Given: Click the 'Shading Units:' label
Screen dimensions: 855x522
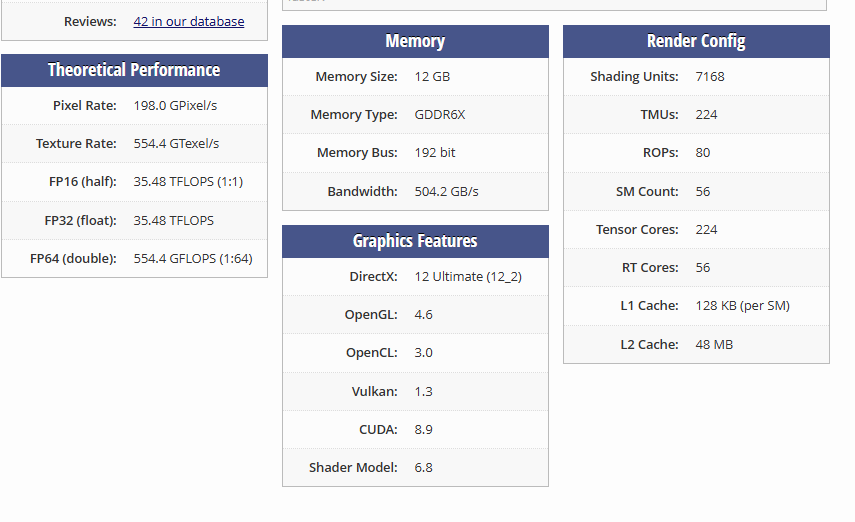Looking at the screenshot, I should [x=634, y=76].
